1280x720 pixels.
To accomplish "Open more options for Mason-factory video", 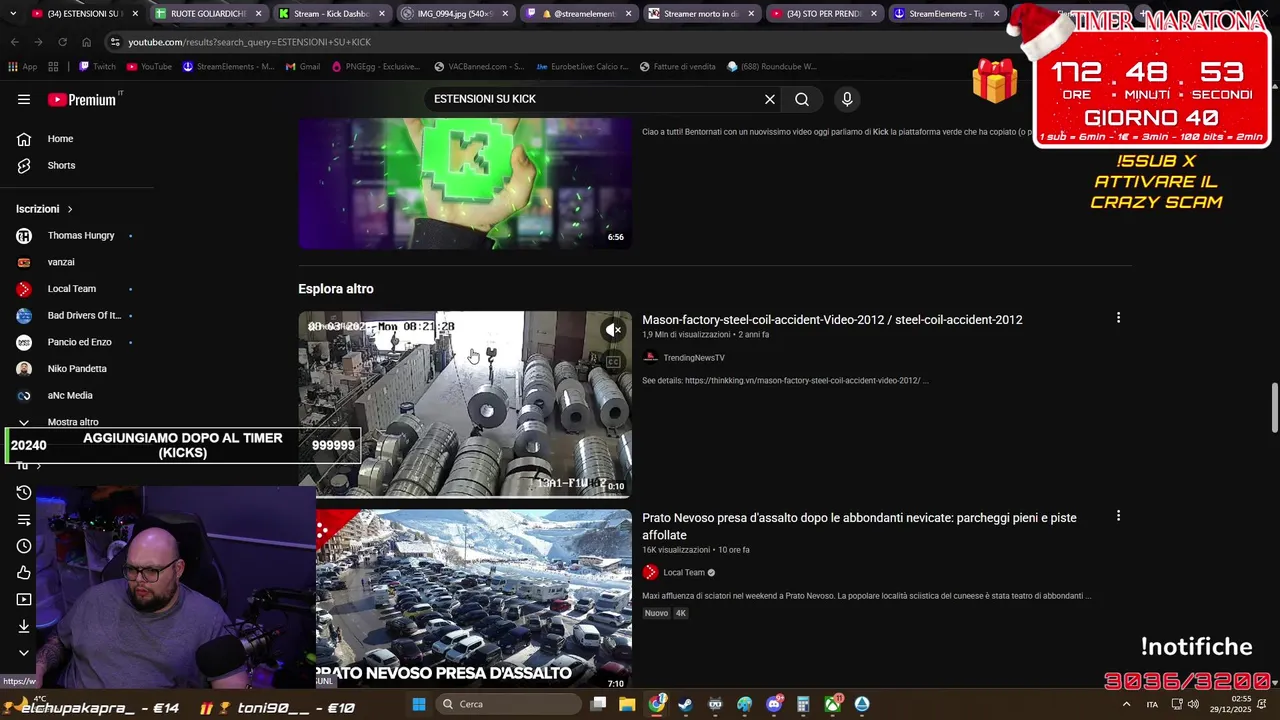I will click(1118, 318).
